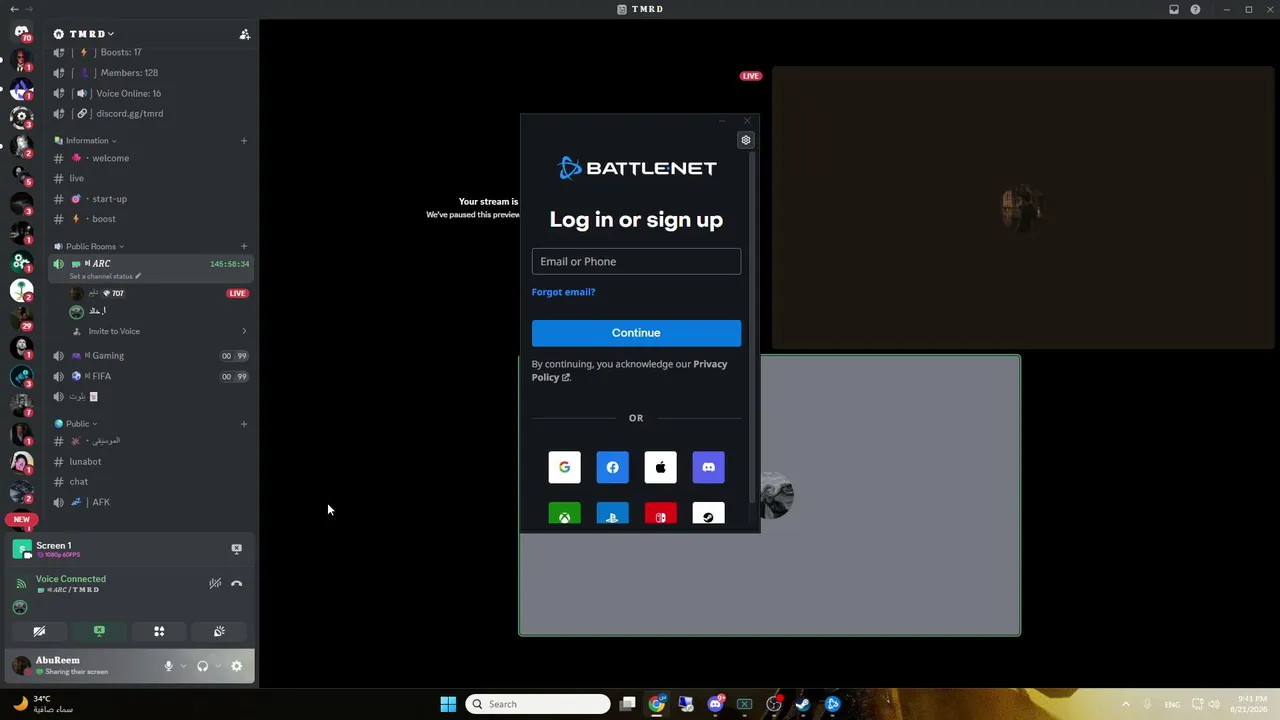Image resolution: width=1280 pixels, height=720 pixels.
Task: Click the Battle.net login window scrollbar
Action: (x=754, y=325)
